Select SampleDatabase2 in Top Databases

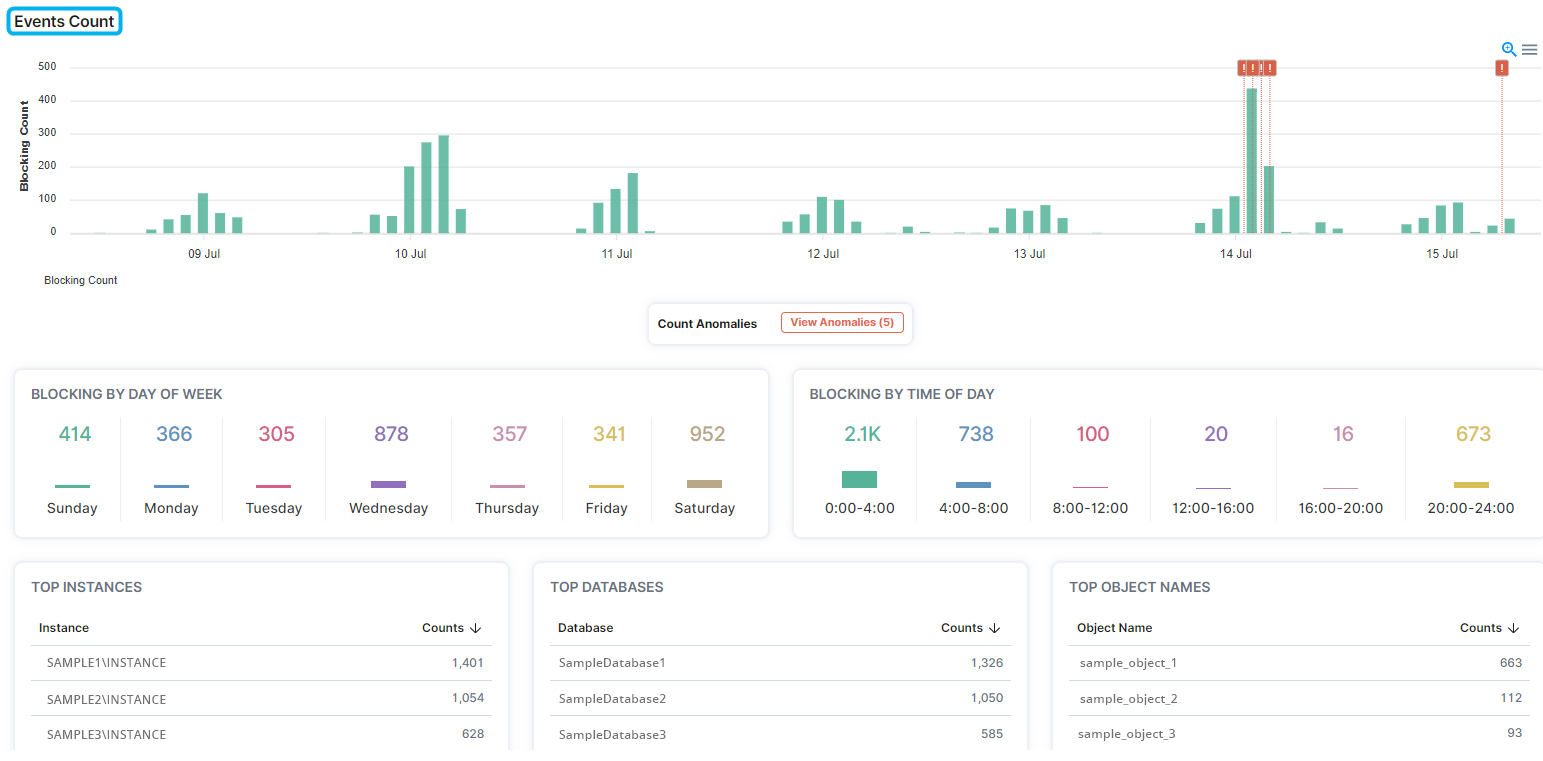pyautogui.click(x=612, y=699)
